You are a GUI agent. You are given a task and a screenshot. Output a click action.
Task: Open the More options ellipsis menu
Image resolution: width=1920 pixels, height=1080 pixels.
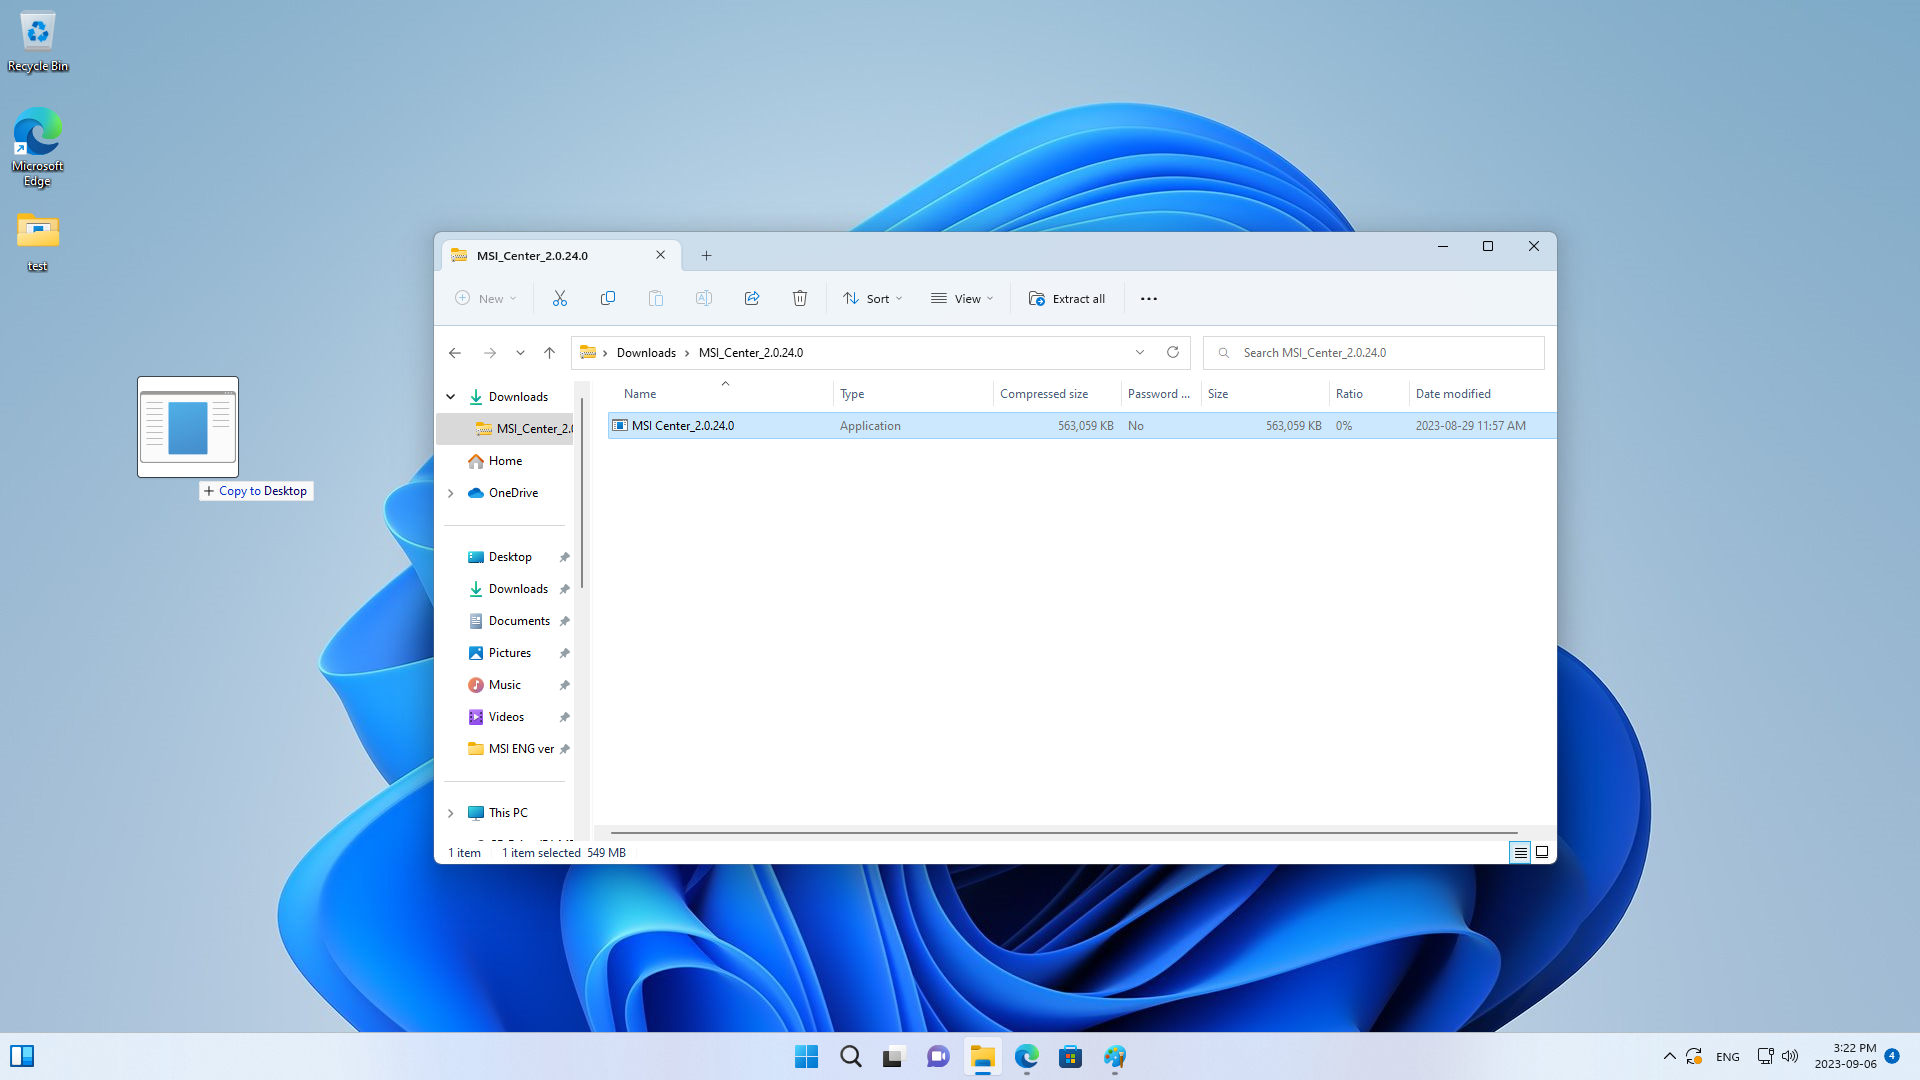click(1147, 298)
